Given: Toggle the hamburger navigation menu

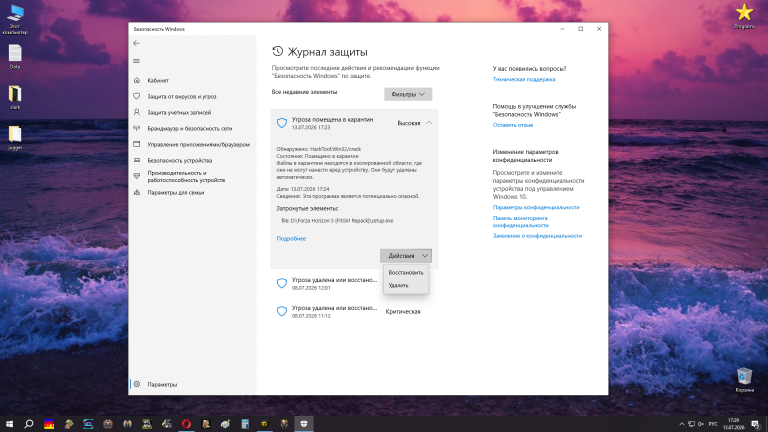Looking at the screenshot, I should point(136,61).
